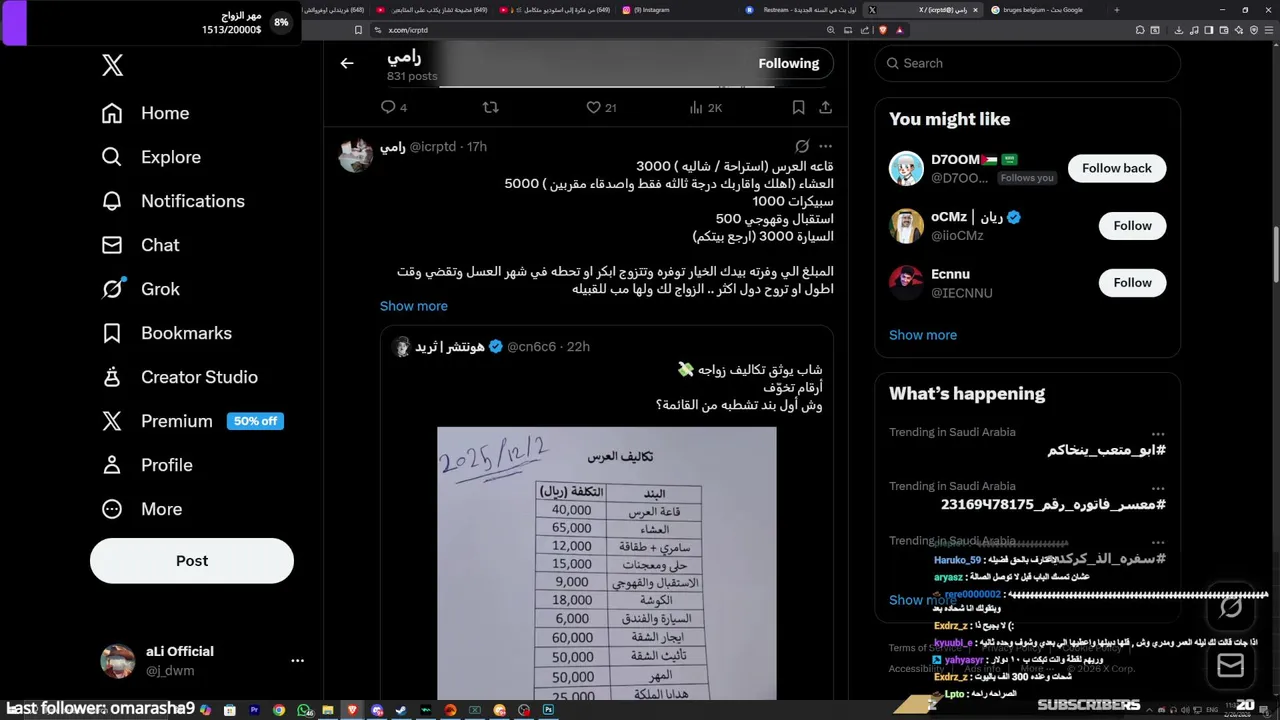Like the post with 21 likes
The width and height of the screenshot is (1280, 720).
[x=601, y=107]
